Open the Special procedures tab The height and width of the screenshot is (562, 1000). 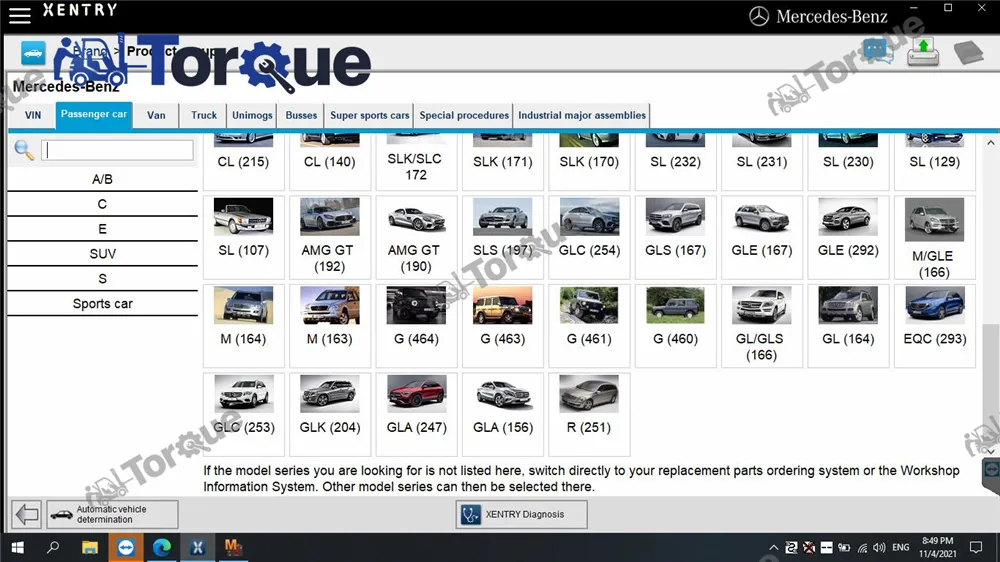pos(464,115)
